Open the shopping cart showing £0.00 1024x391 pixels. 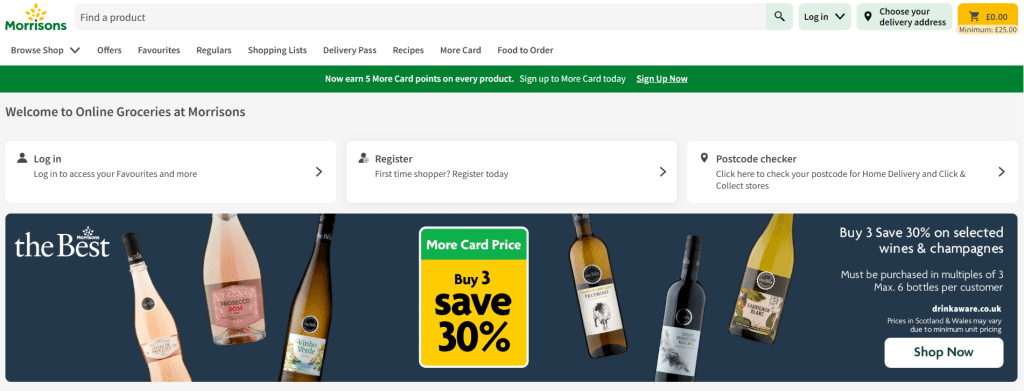click(x=989, y=17)
